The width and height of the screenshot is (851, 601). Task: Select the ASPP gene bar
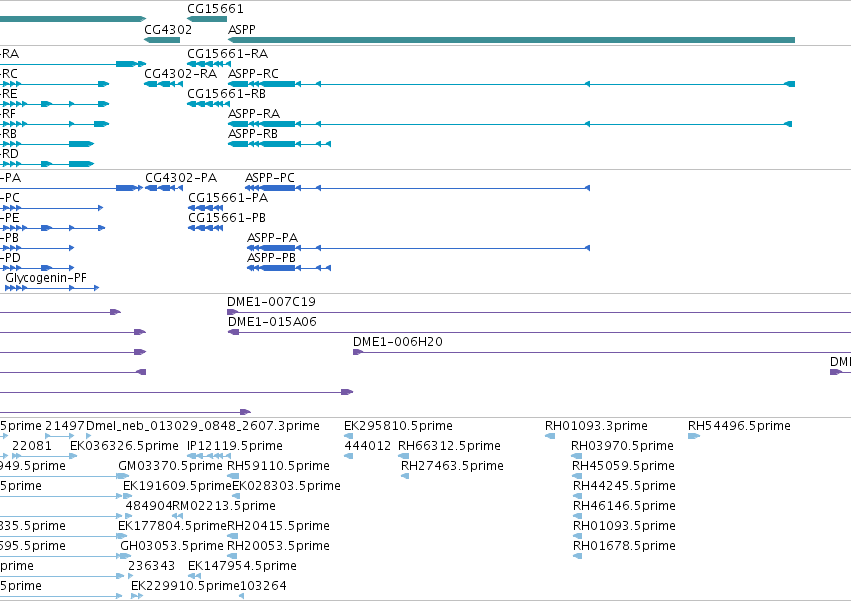tap(511, 40)
